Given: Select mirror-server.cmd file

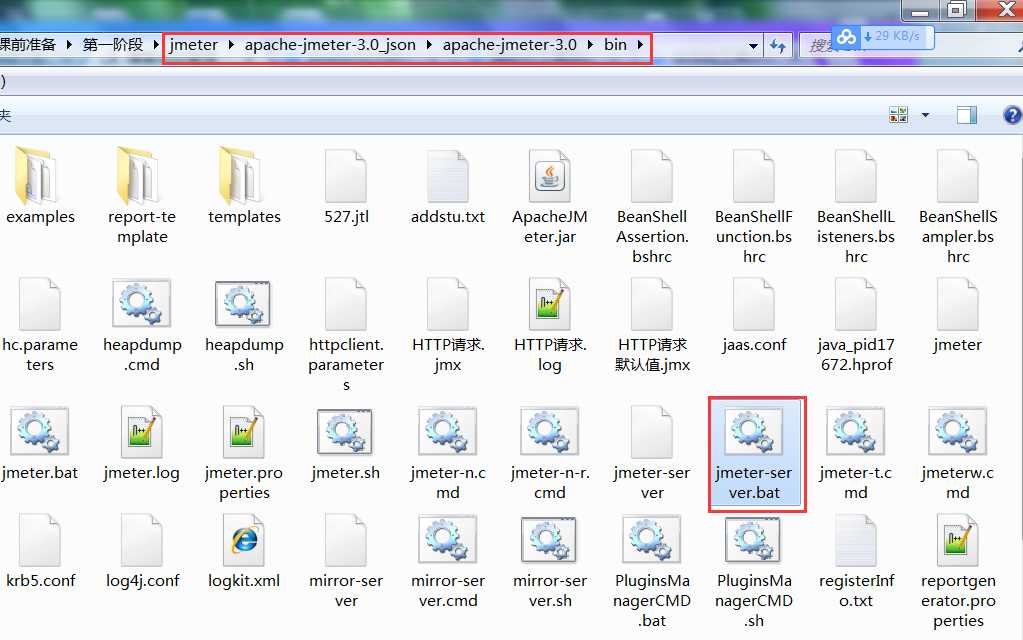Looking at the screenshot, I should point(448,561).
